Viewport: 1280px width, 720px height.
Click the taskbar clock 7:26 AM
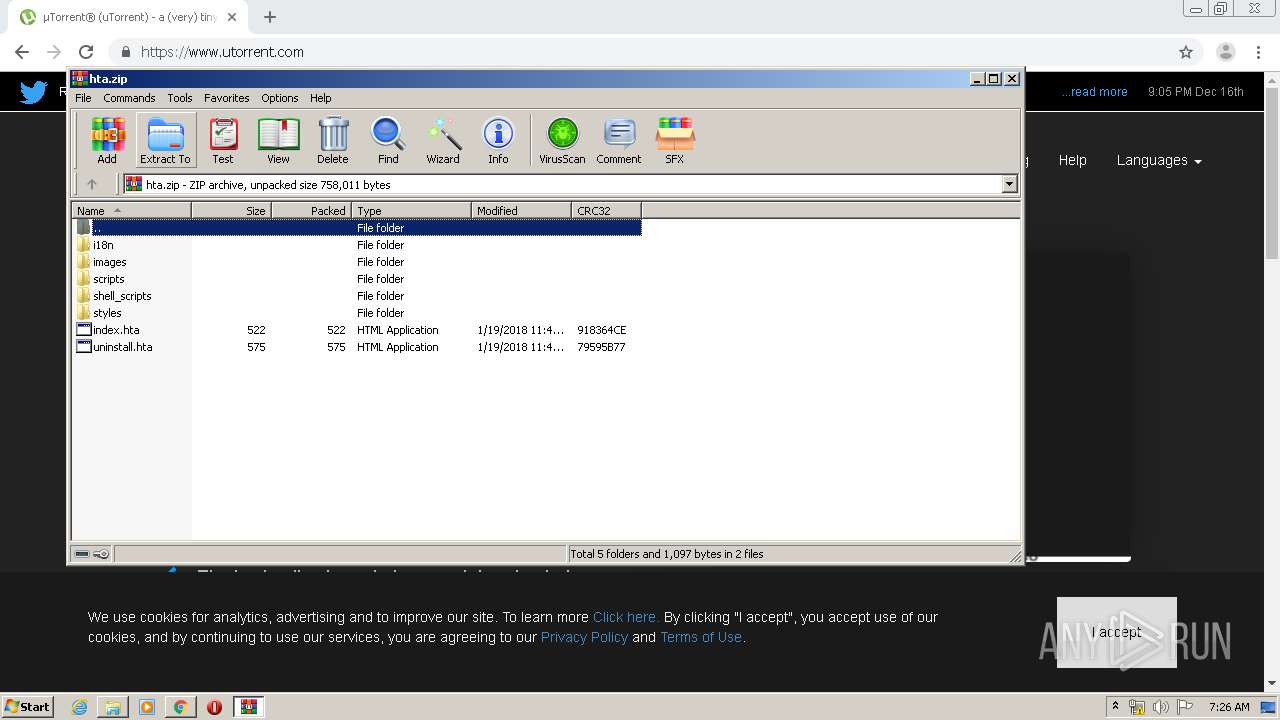click(1229, 707)
